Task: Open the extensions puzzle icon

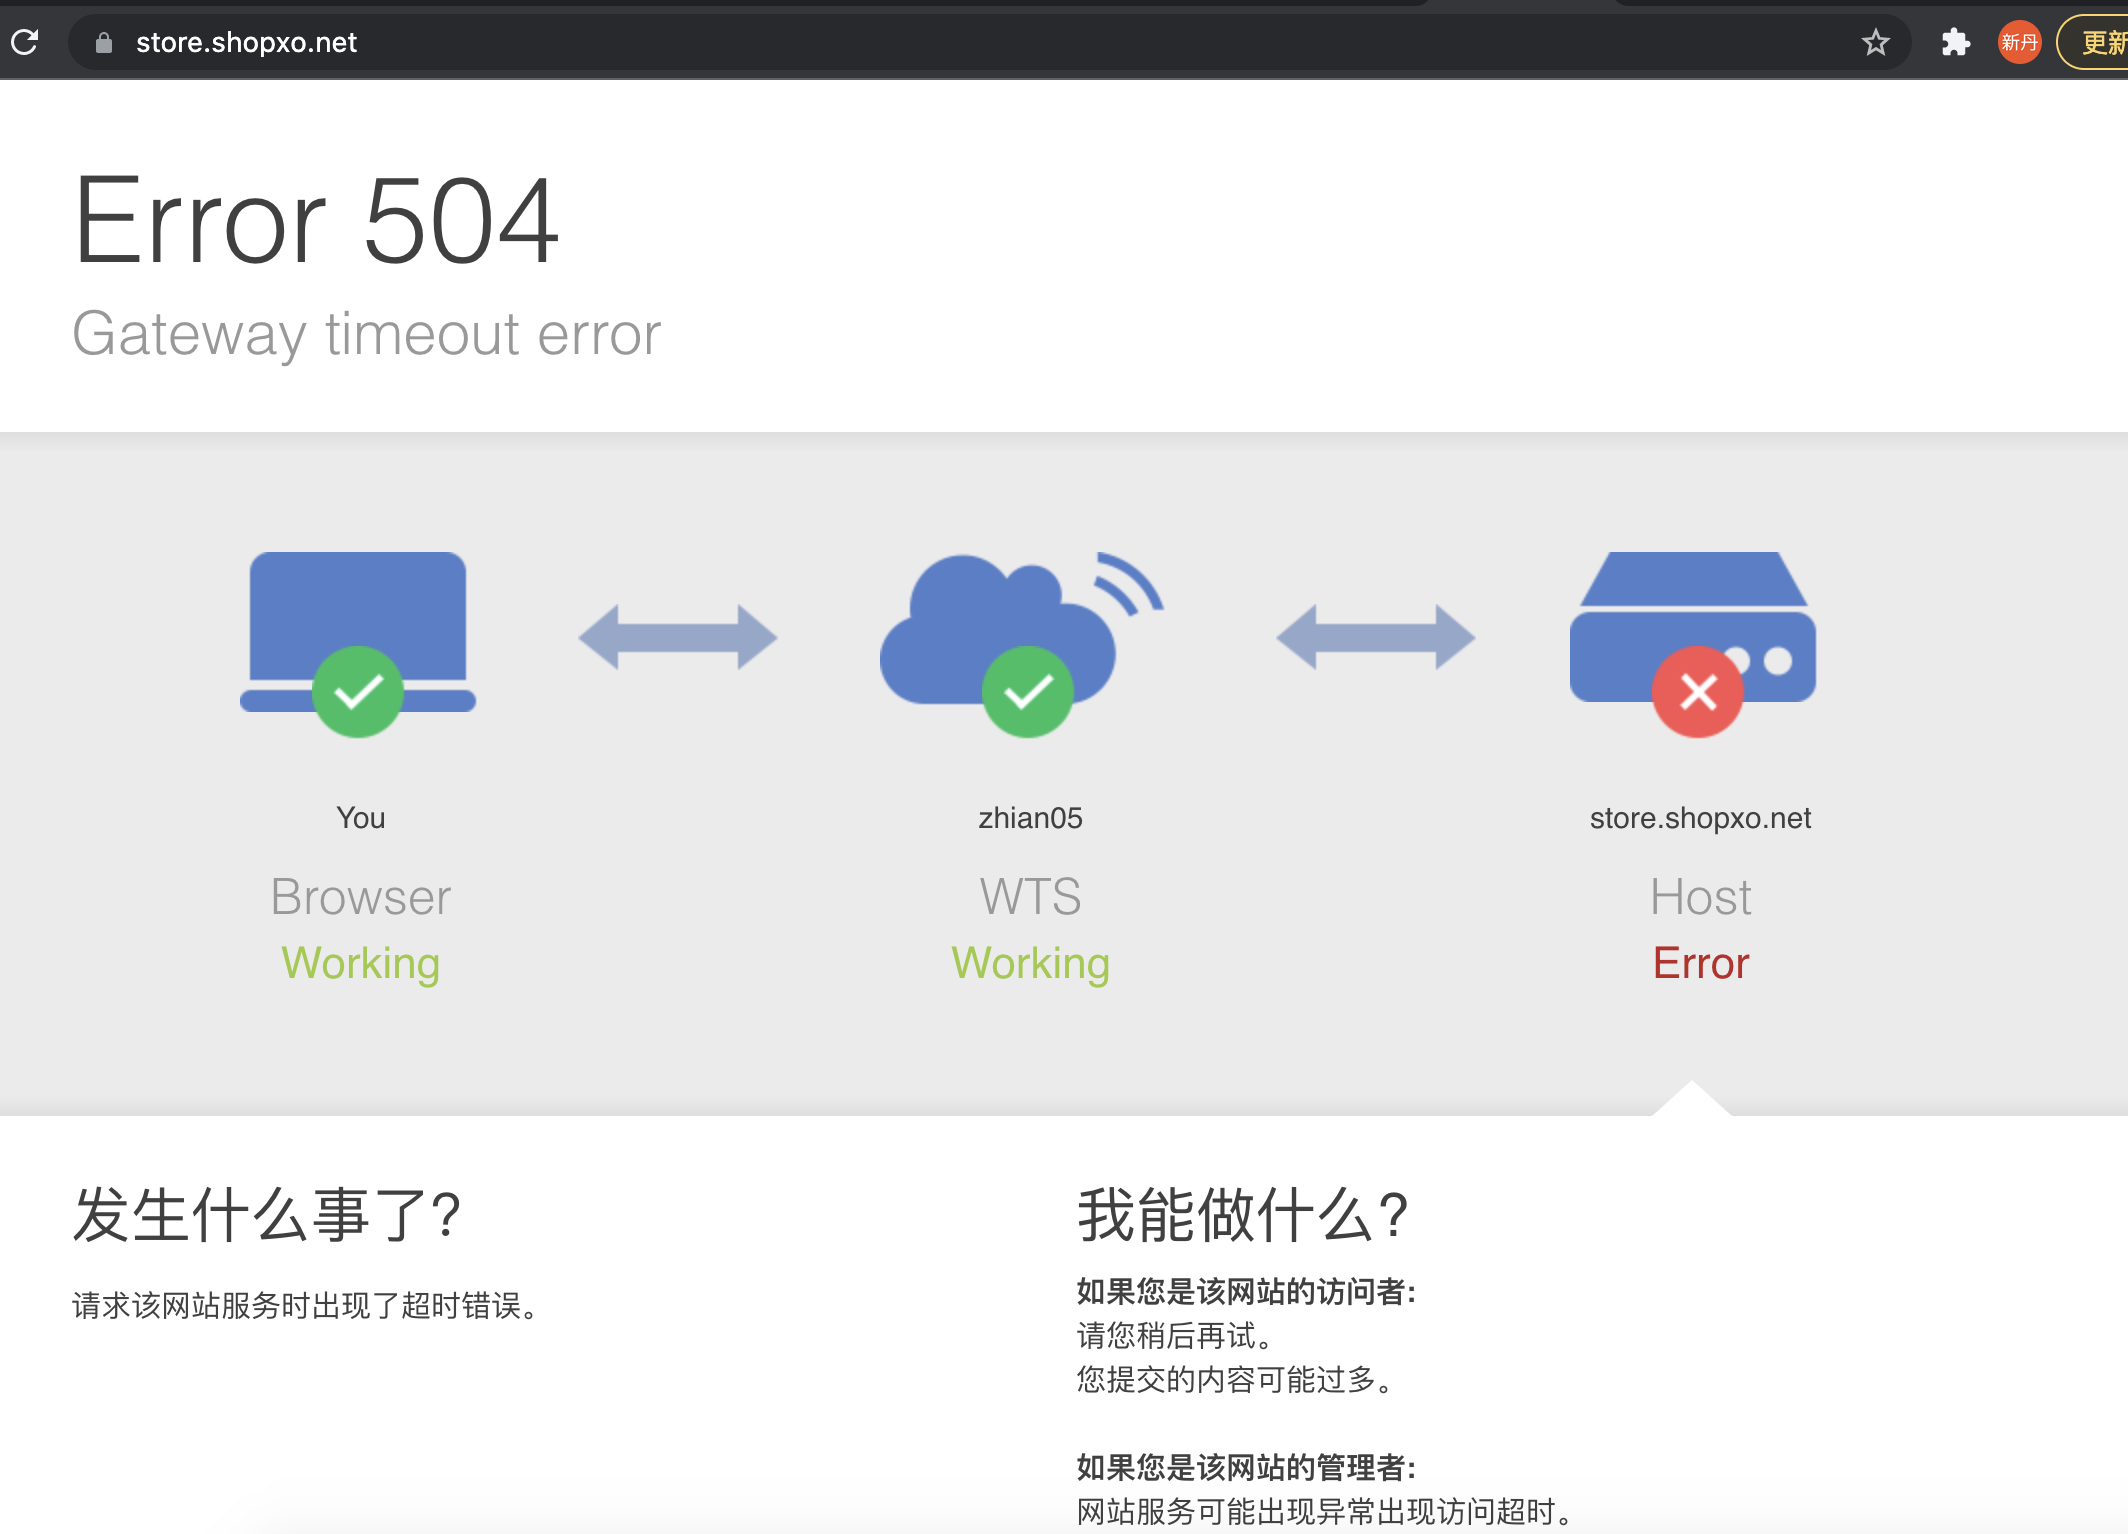Action: pos(1955,42)
